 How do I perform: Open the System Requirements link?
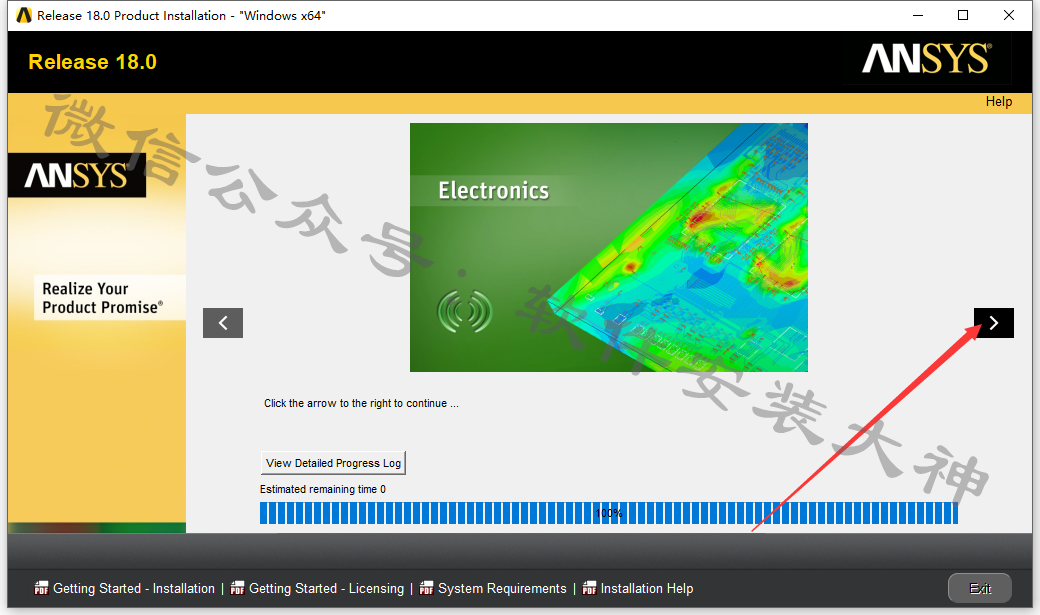tap(502, 588)
